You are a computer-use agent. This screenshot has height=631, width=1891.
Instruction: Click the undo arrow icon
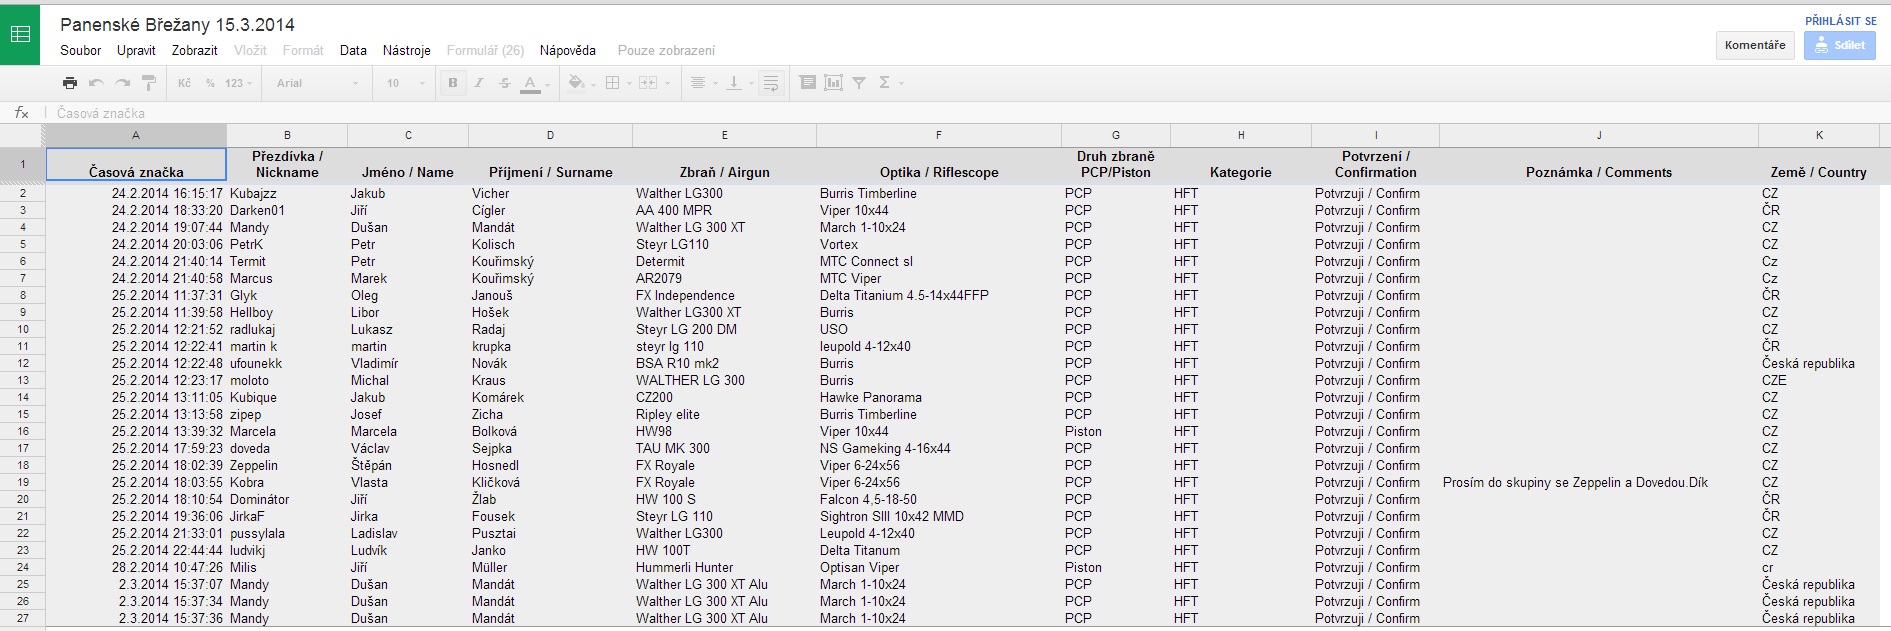(x=96, y=83)
